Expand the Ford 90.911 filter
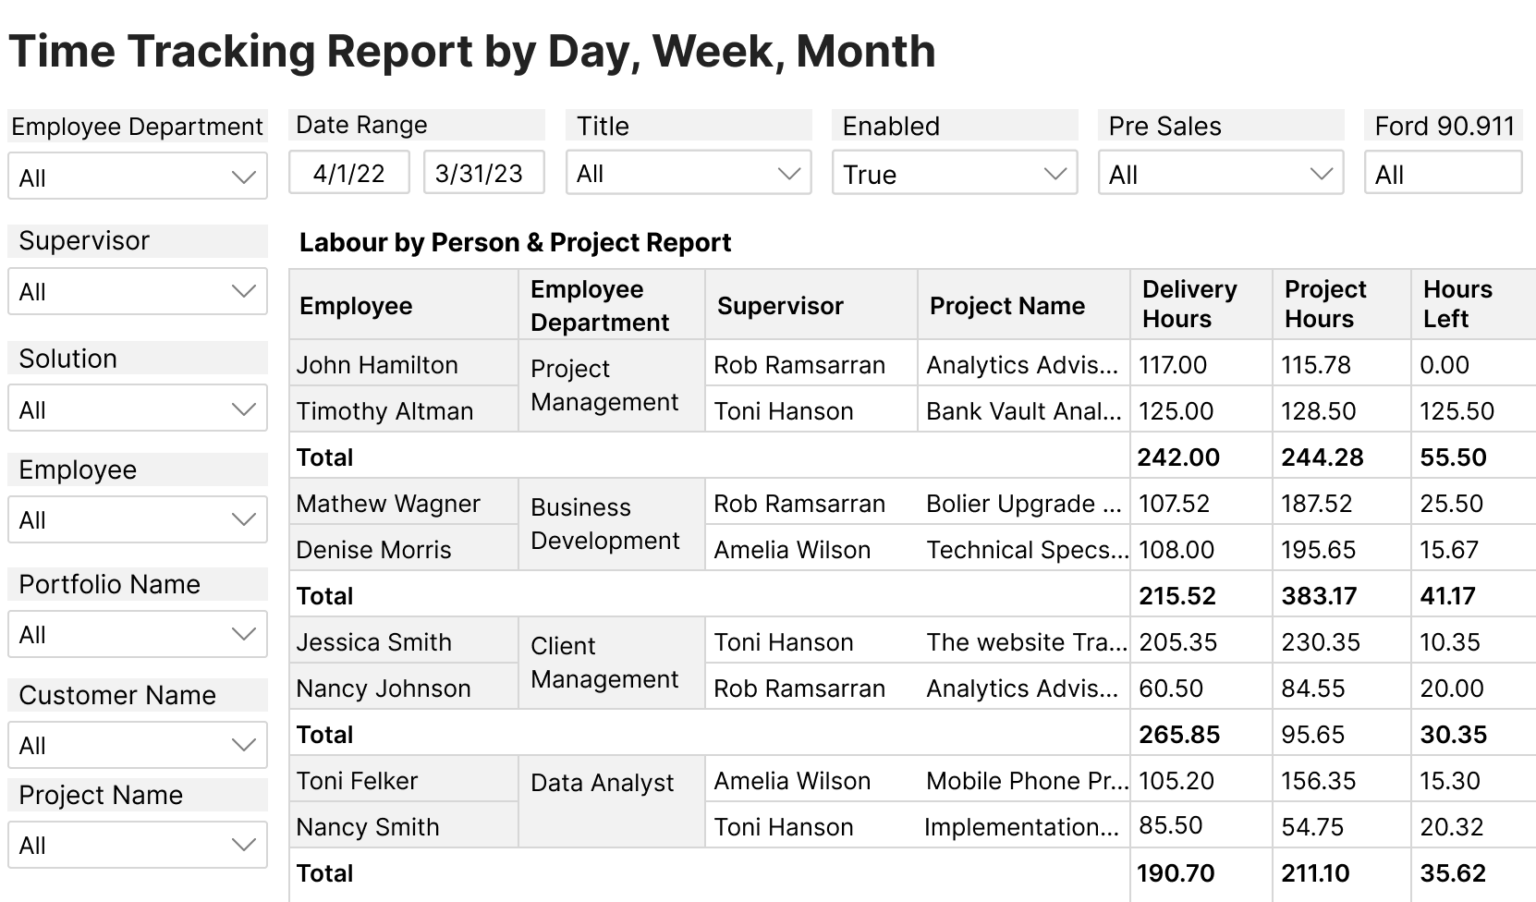The width and height of the screenshot is (1536, 902). coord(1441,172)
